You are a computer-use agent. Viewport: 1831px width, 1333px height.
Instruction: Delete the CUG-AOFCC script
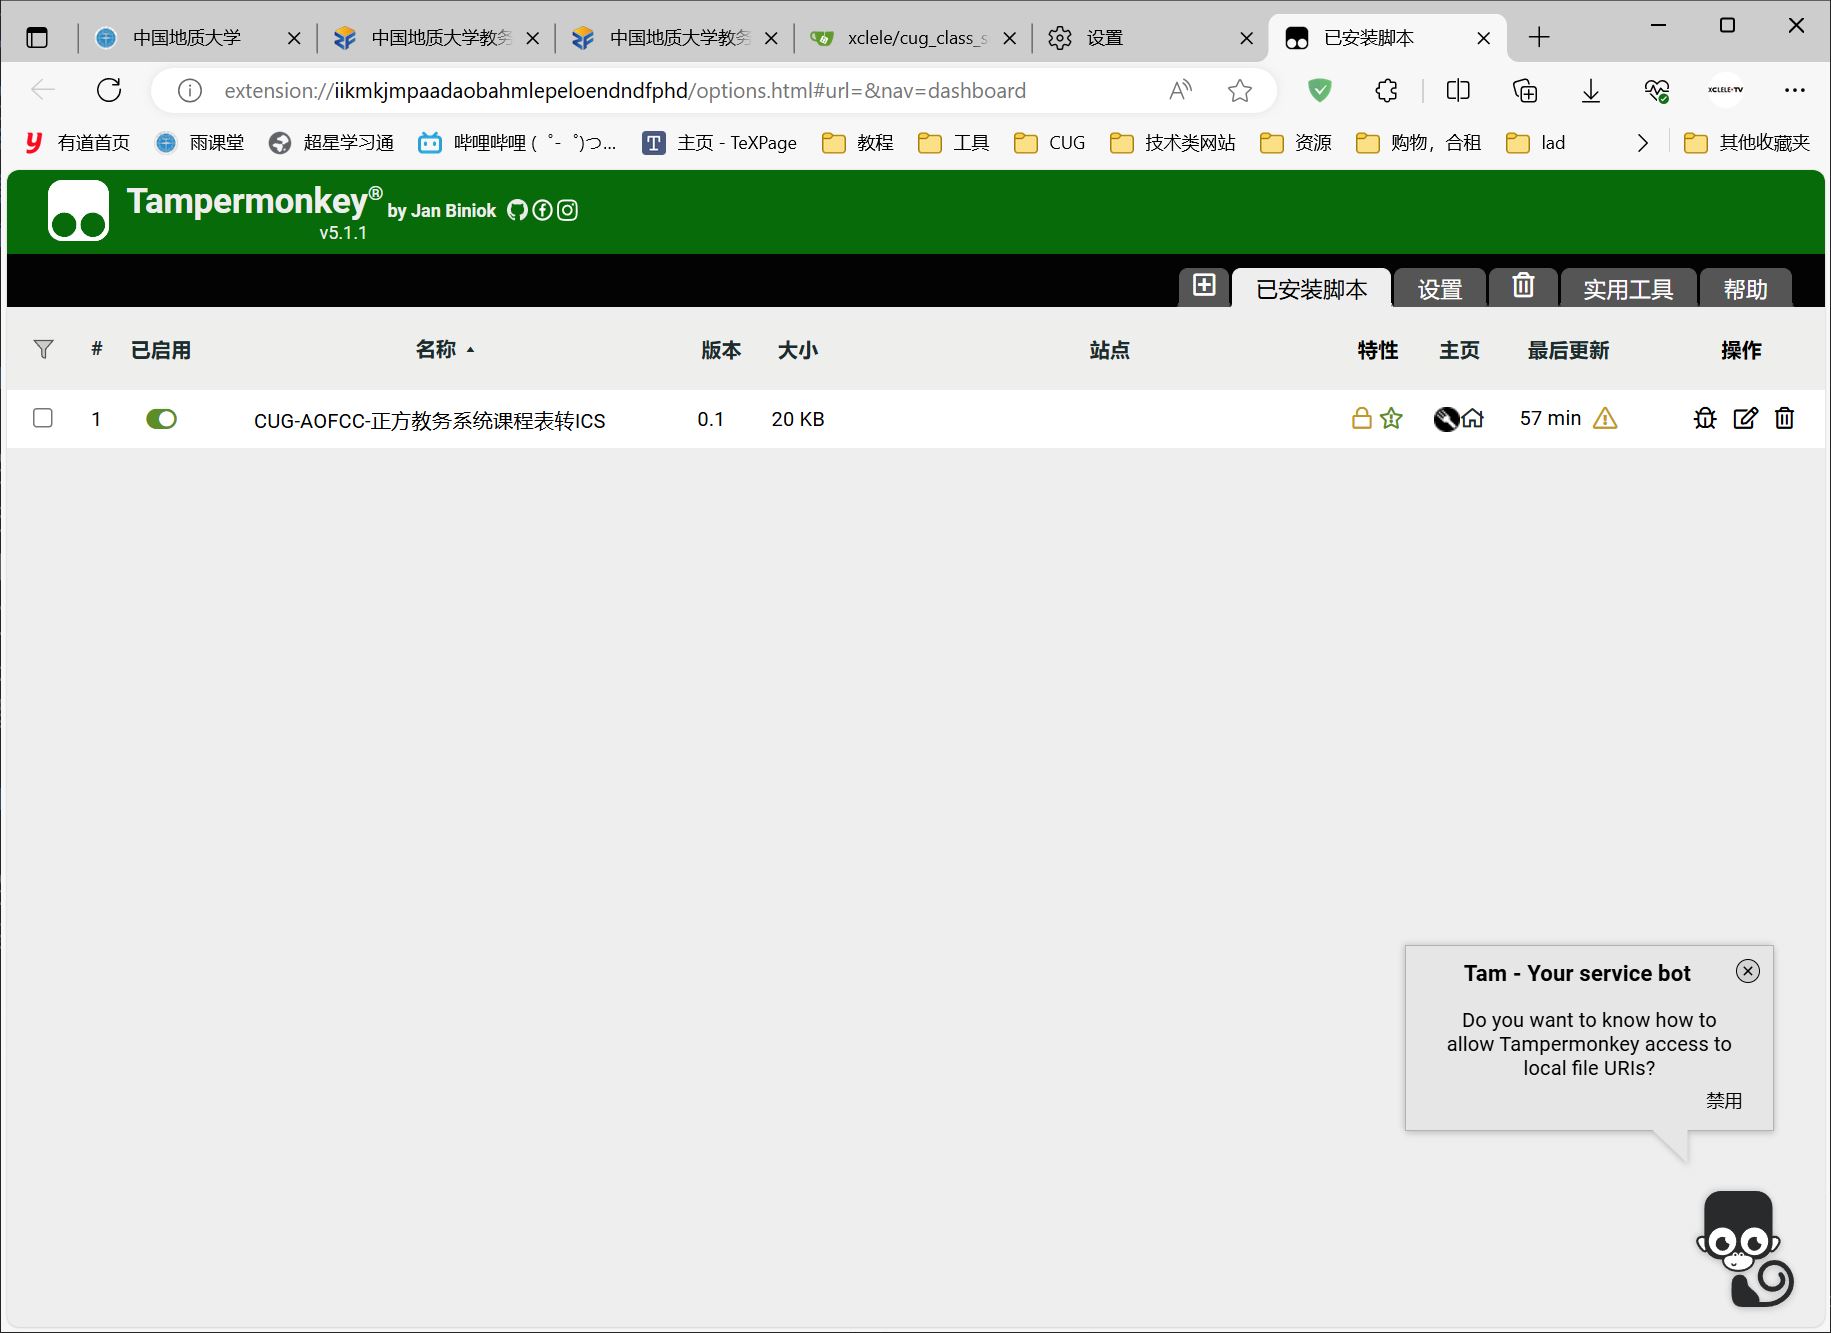point(1785,419)
